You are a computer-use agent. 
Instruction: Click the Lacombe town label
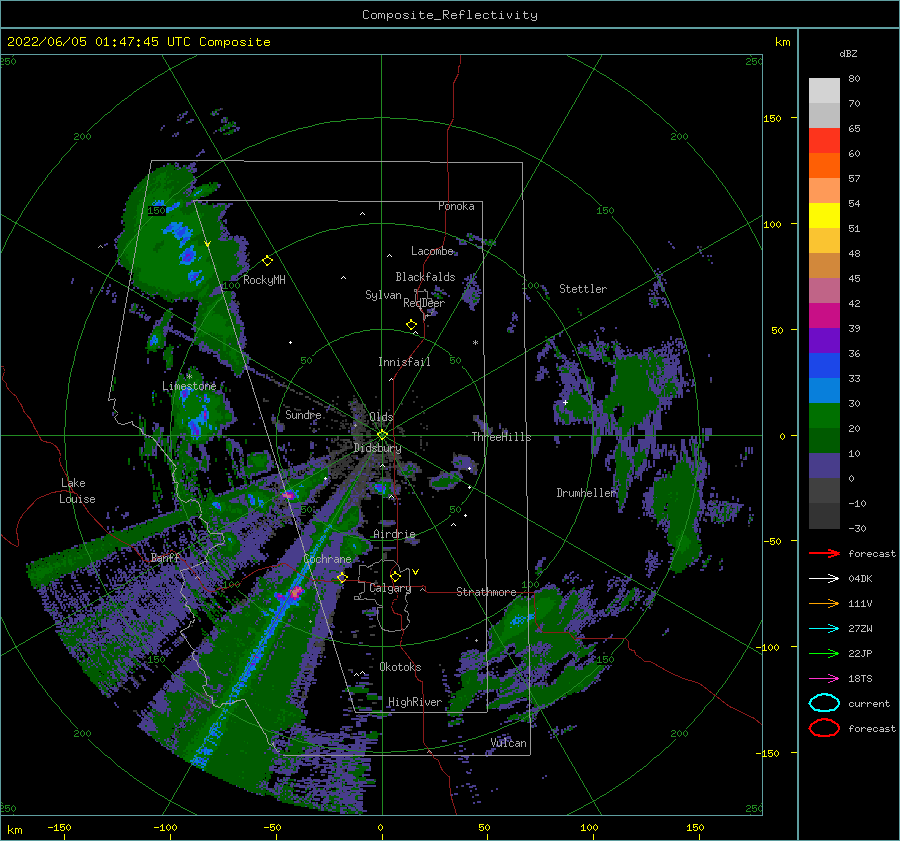(432, 251)
